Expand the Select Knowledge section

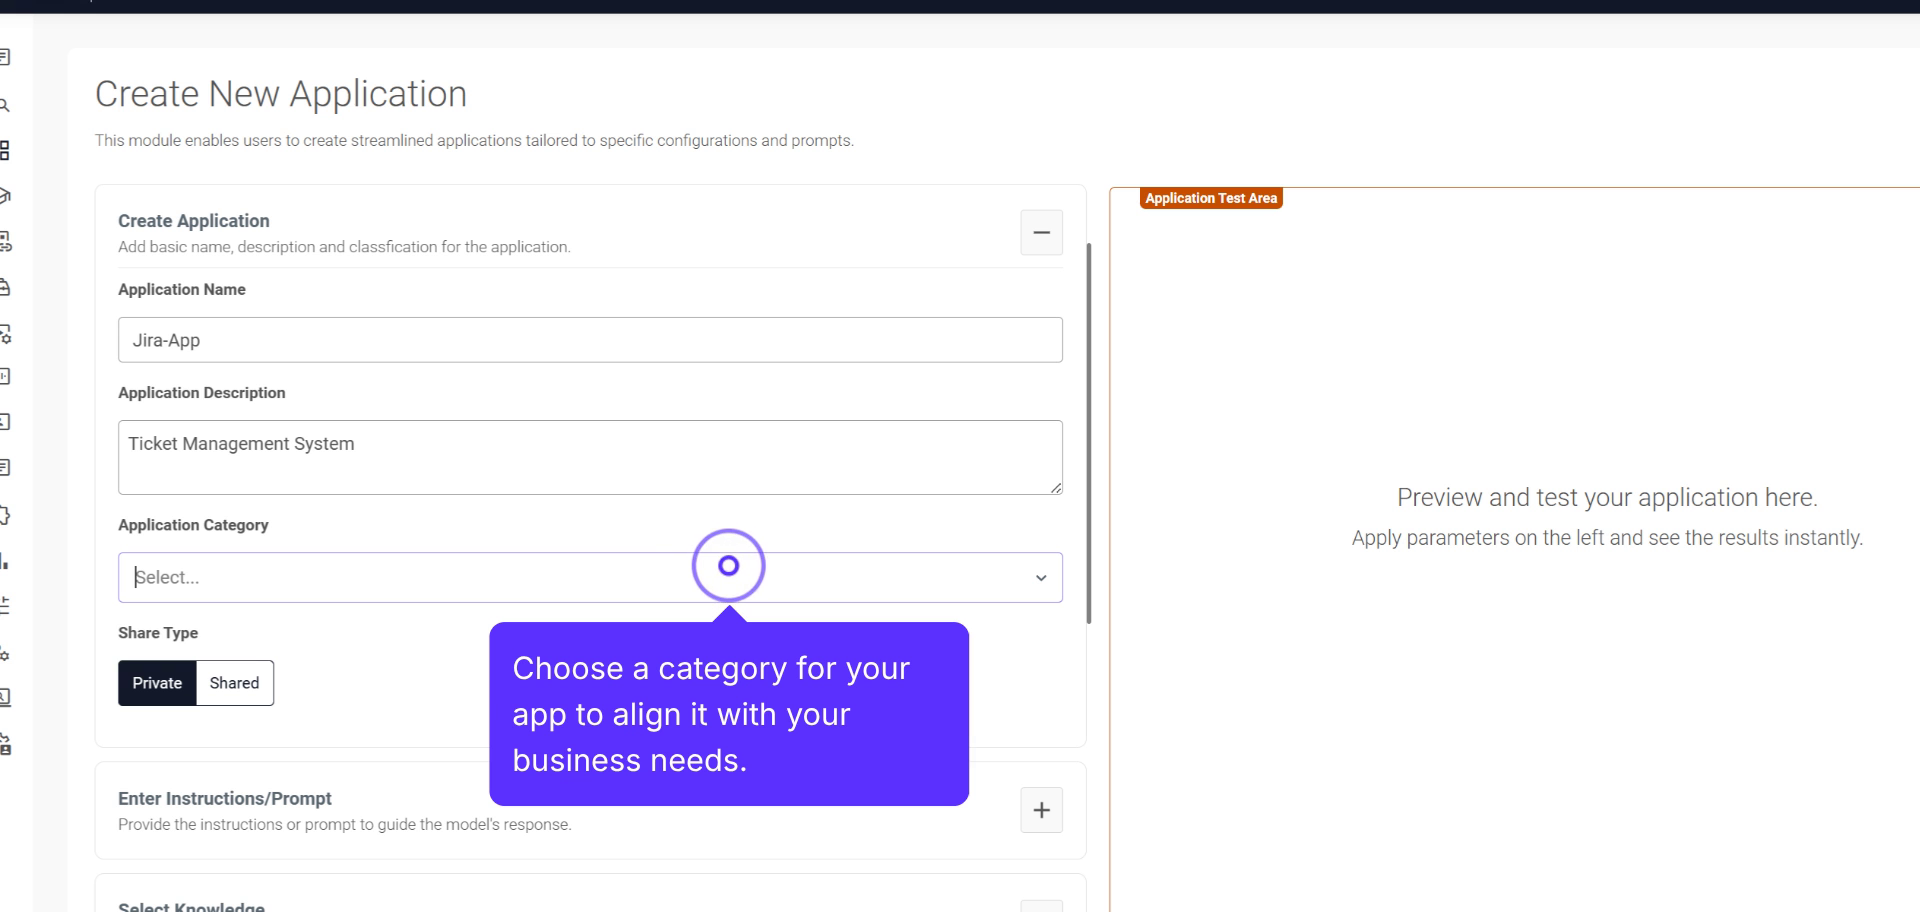(1041, 905)
